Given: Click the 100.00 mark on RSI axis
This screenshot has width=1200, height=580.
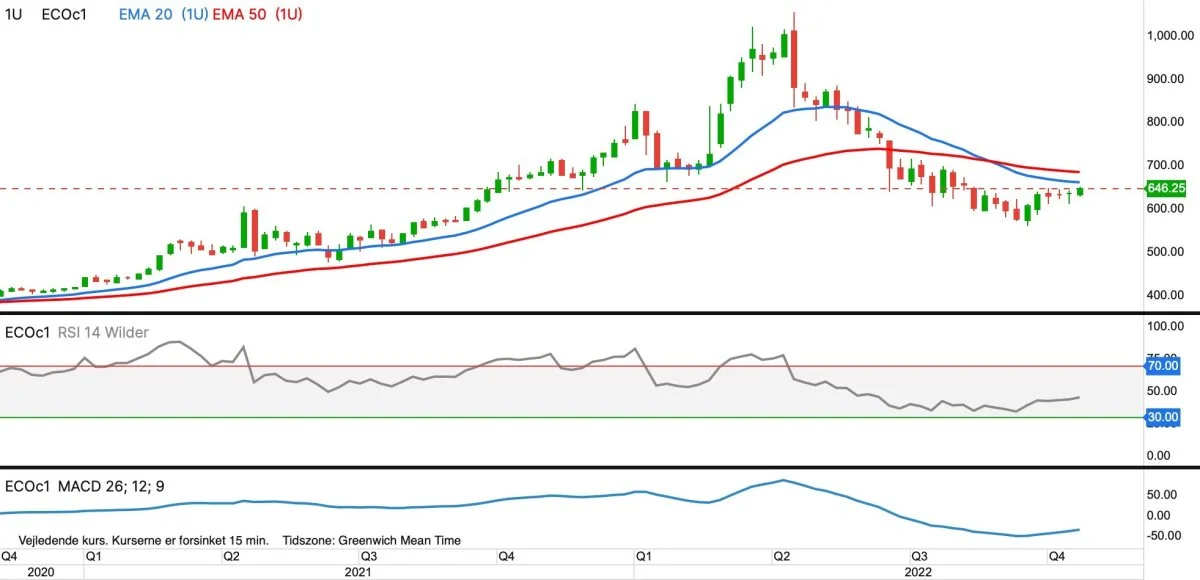Looking at the screenshot, I should pyautogui.click(x=1165, y=327).
